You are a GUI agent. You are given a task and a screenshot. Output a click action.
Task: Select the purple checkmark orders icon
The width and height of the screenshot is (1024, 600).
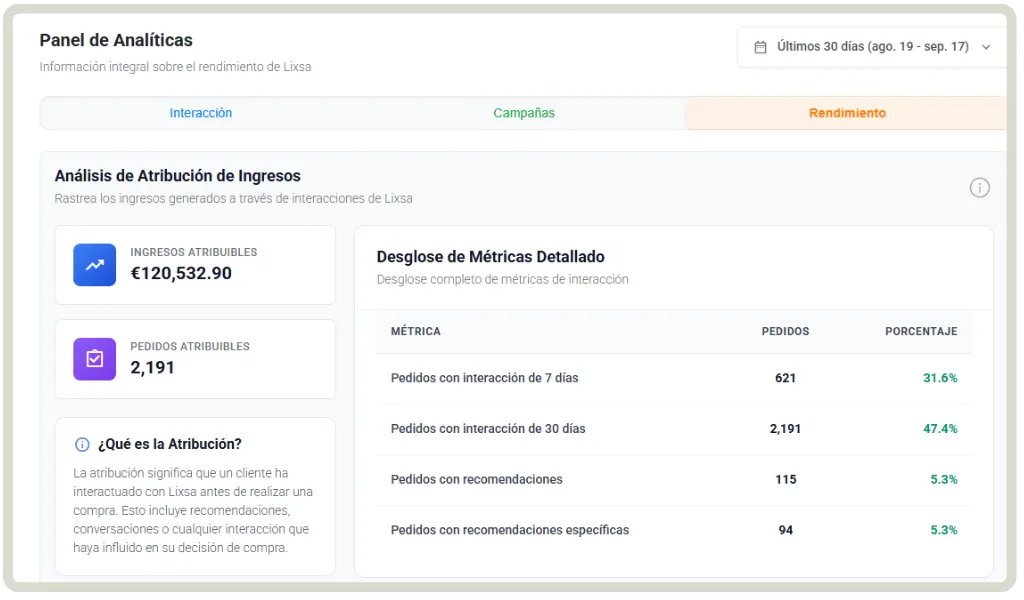[93, 359]
